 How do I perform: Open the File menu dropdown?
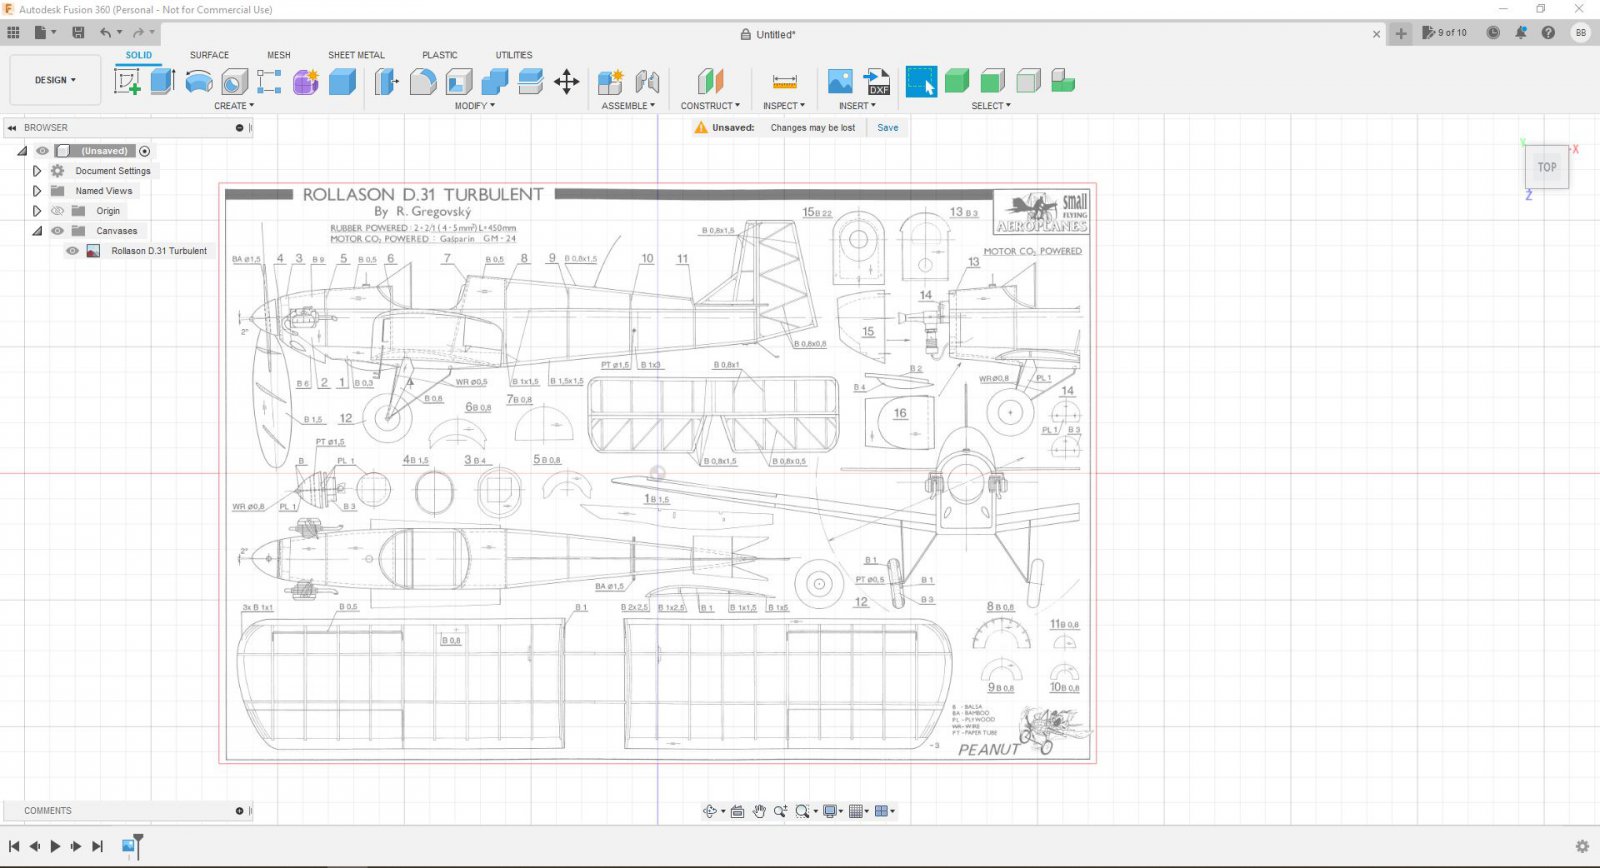(45, 33)
